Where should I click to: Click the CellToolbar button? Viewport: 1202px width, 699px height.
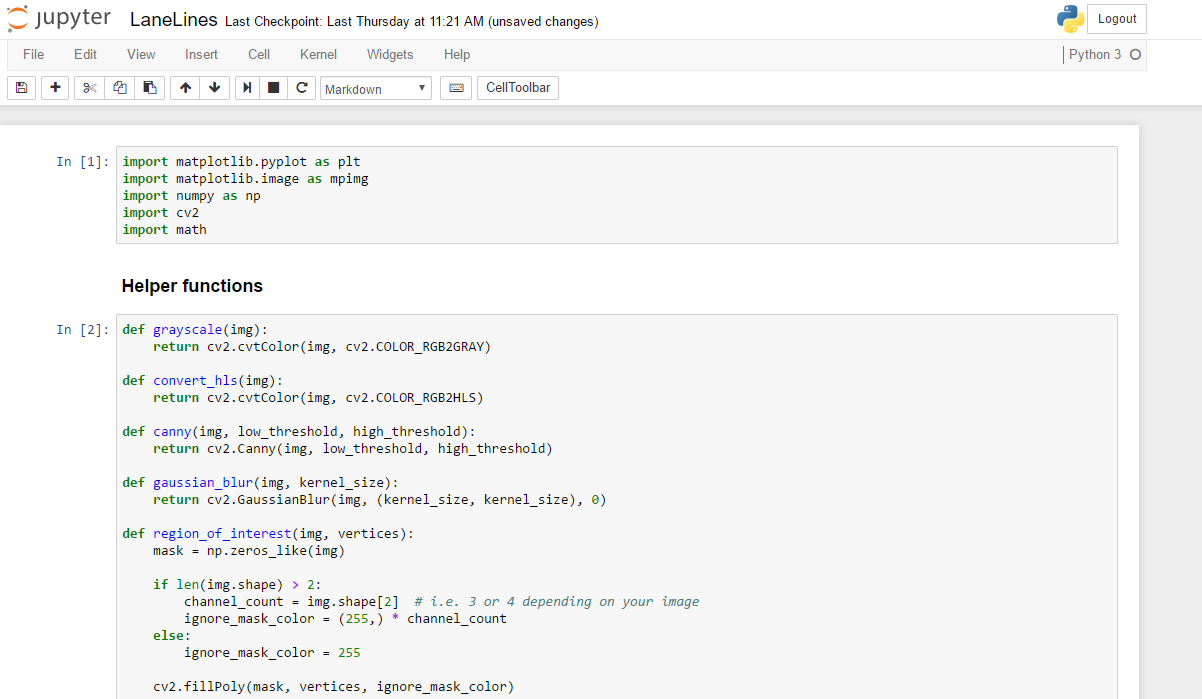tap(518, 88)
